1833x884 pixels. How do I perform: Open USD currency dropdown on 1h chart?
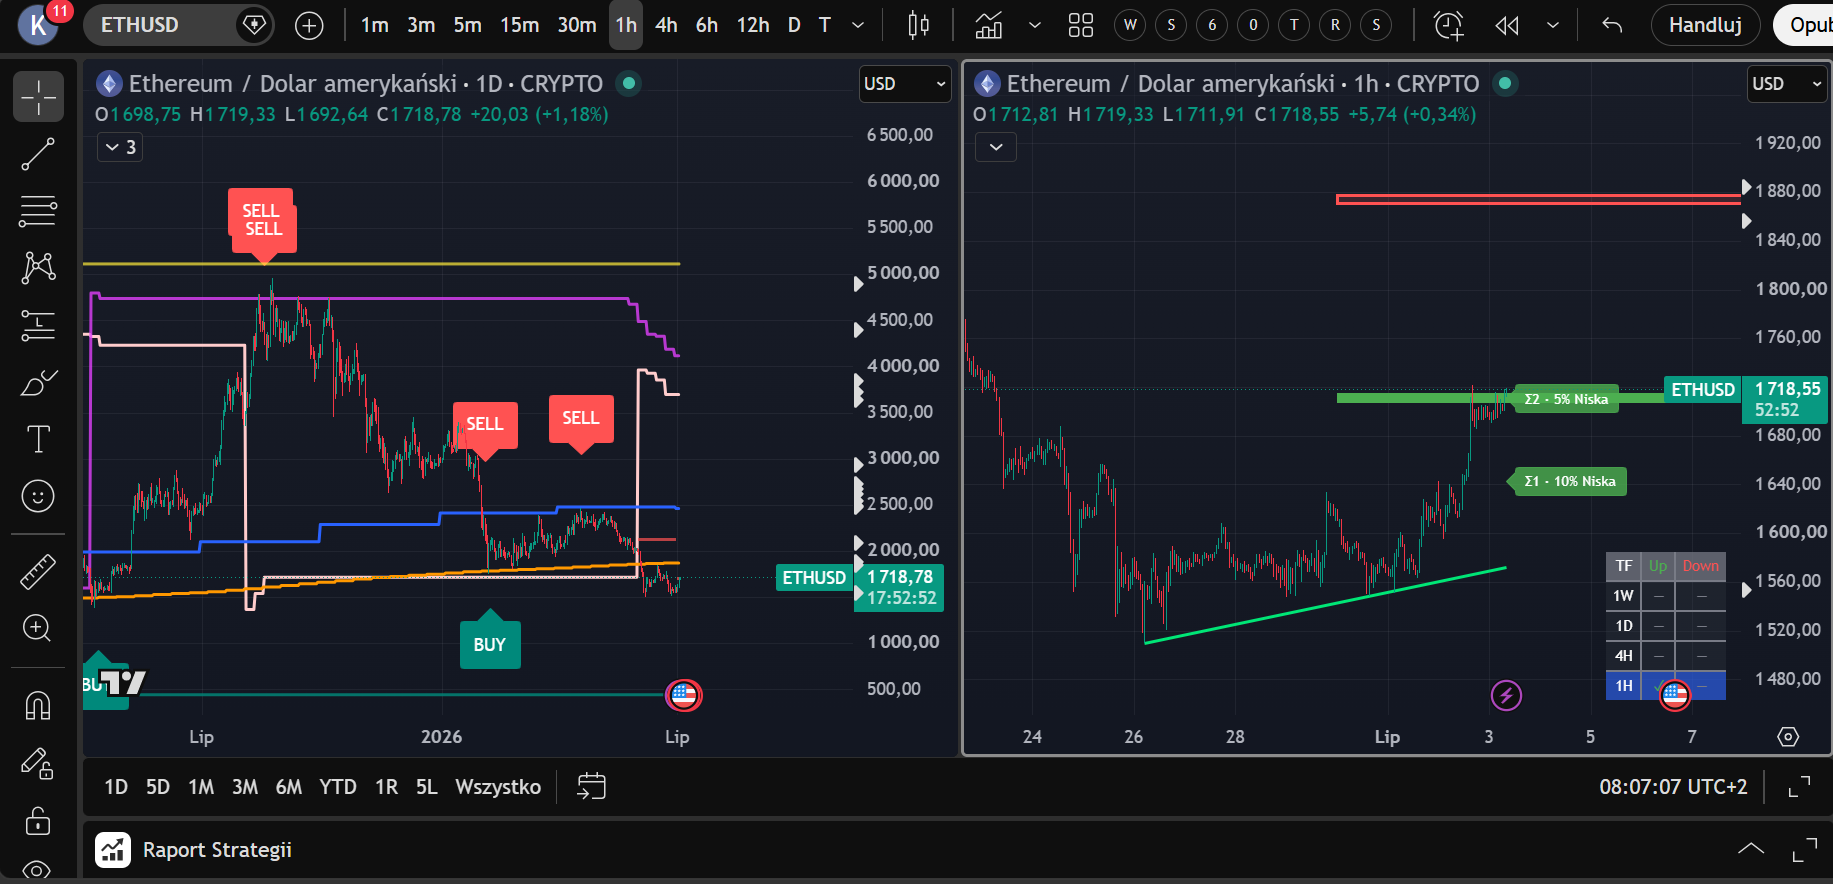tap(1786, 84)
